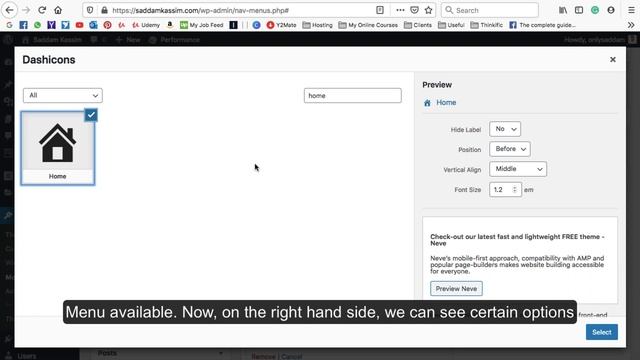
Task: Open Facebook bookmark icon
Action: tap(24, 25)
